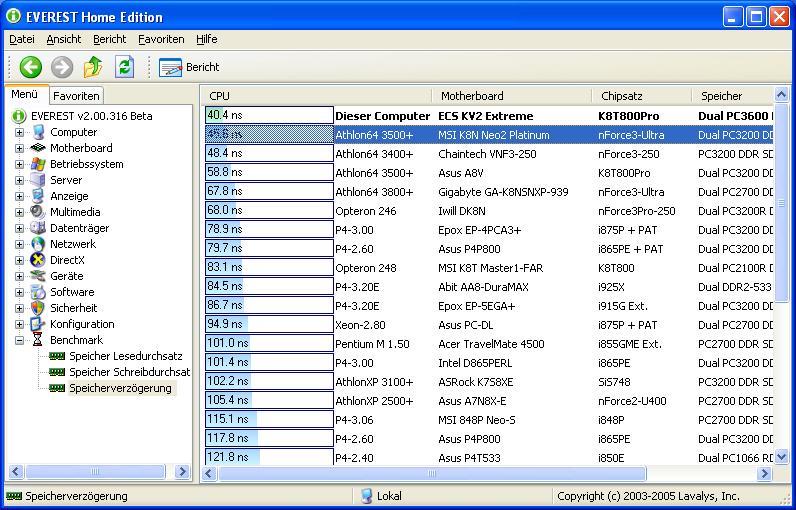
Task: Select the Anzeige monitor icon
Action: coord(38,196)
